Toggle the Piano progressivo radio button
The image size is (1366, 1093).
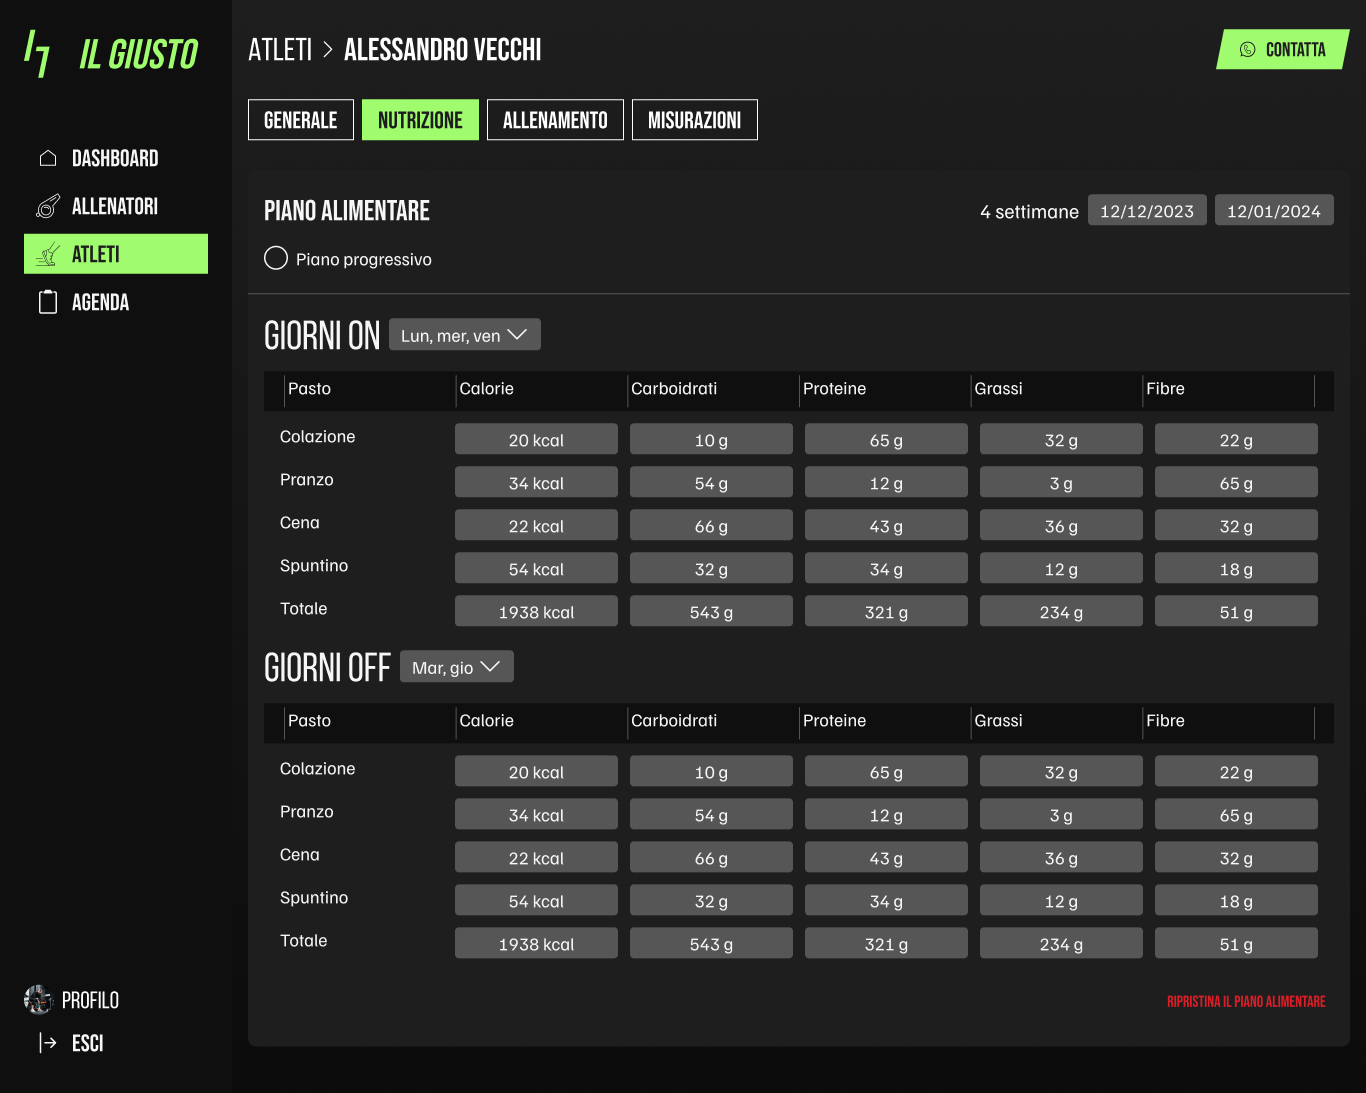coord(276,258)
